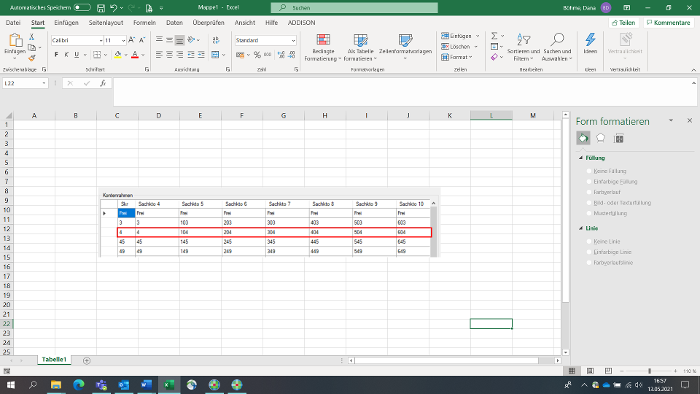Click the Teilen share button
Screen dimensions: 700x394
coord(624,23)
